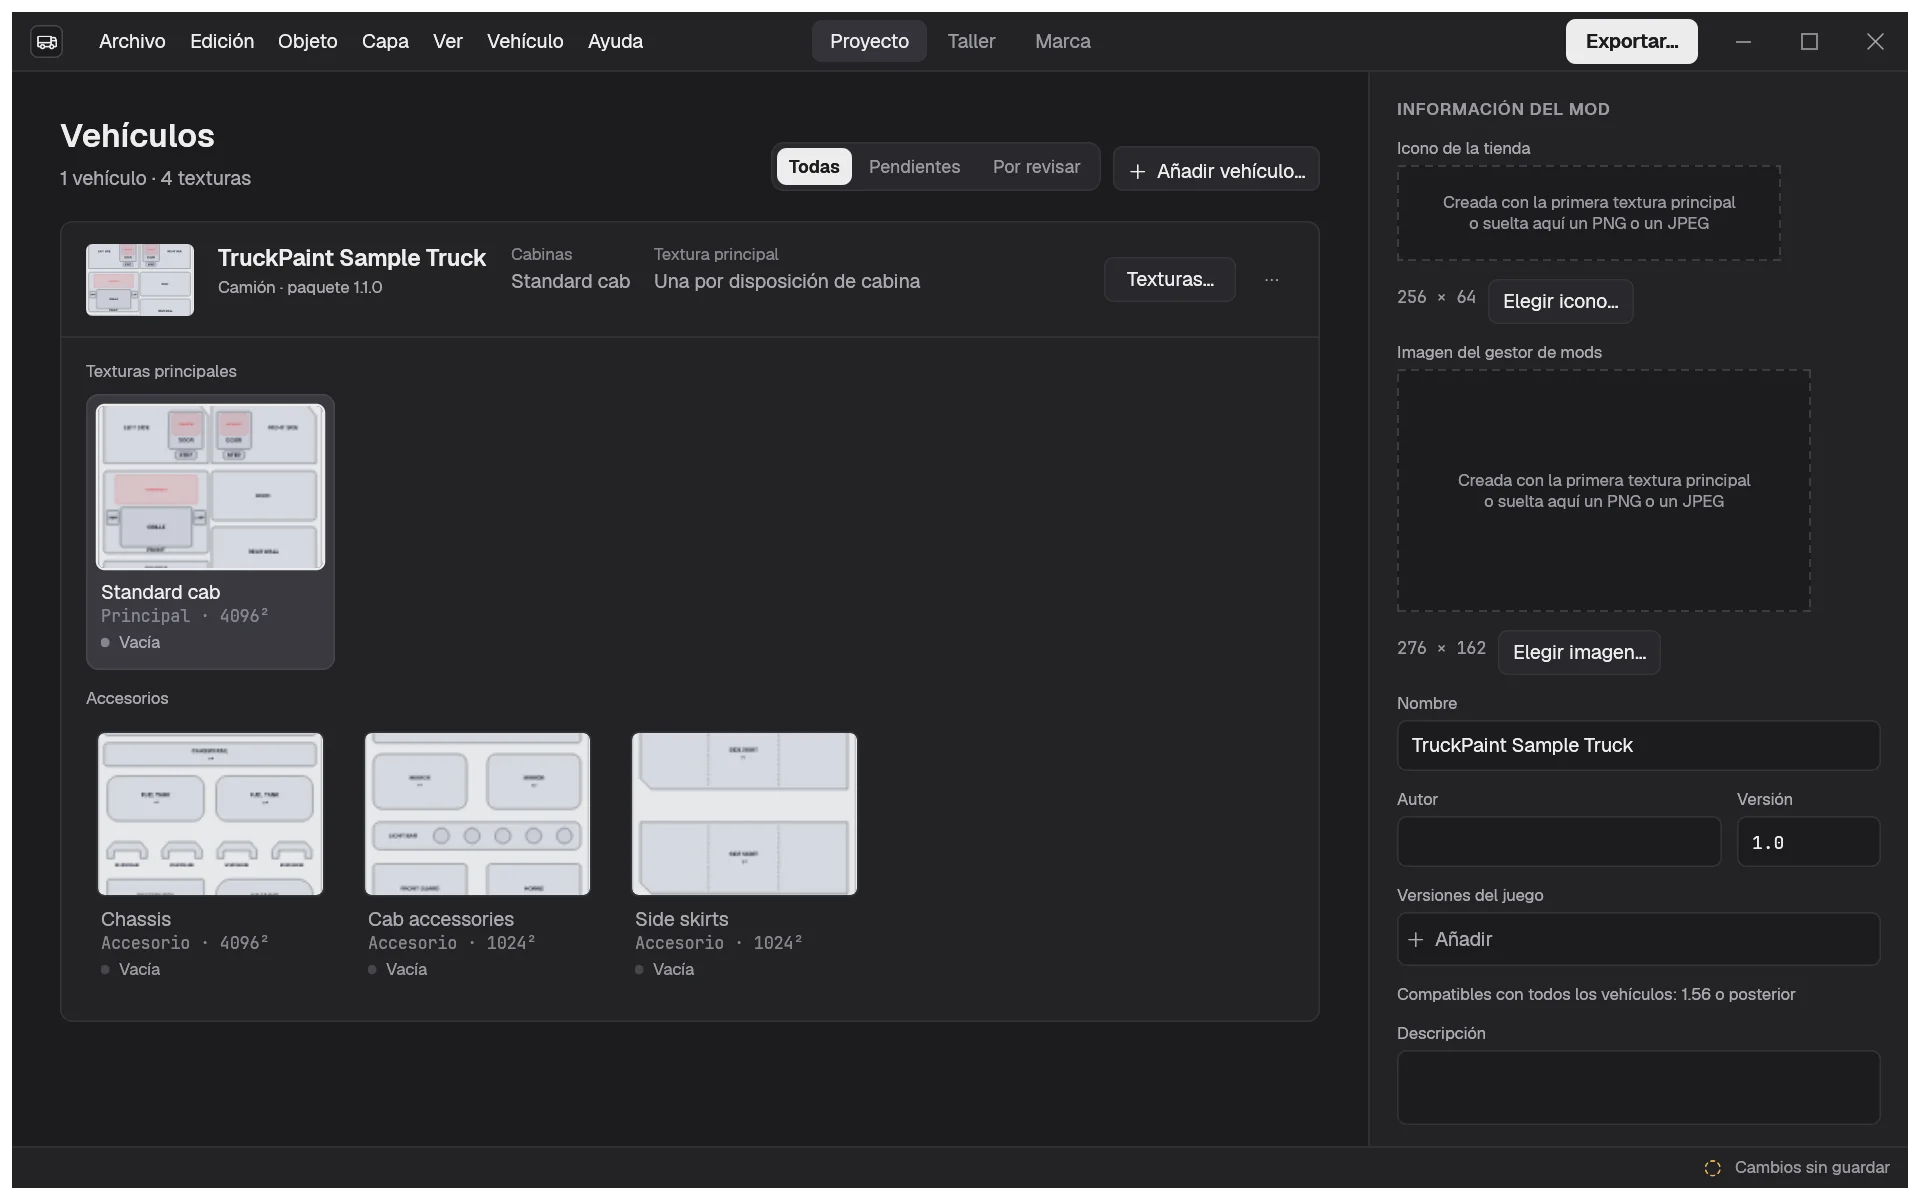Select the Chassis accessory texture
Image resolution: width=1920 pixels, height=1200 pixels.
click(210, 855)
